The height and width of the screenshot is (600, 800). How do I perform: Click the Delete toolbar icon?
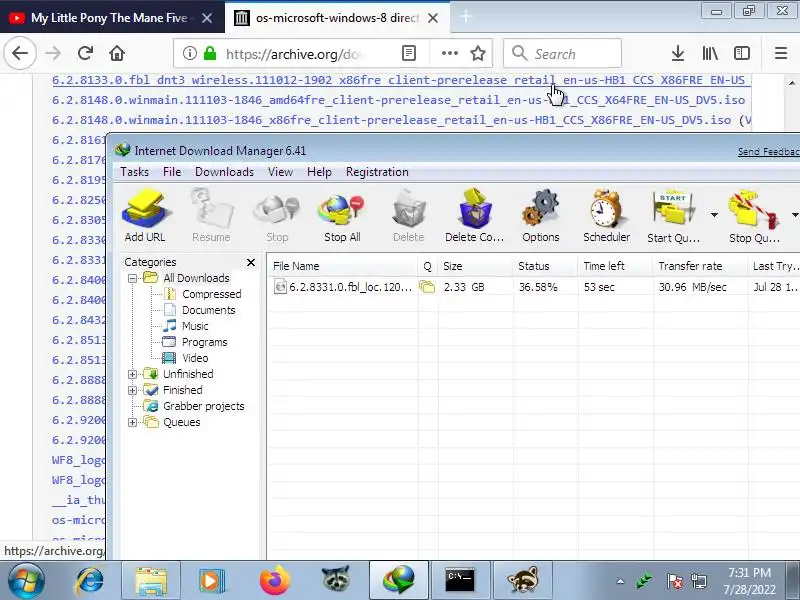pos(409,215)
